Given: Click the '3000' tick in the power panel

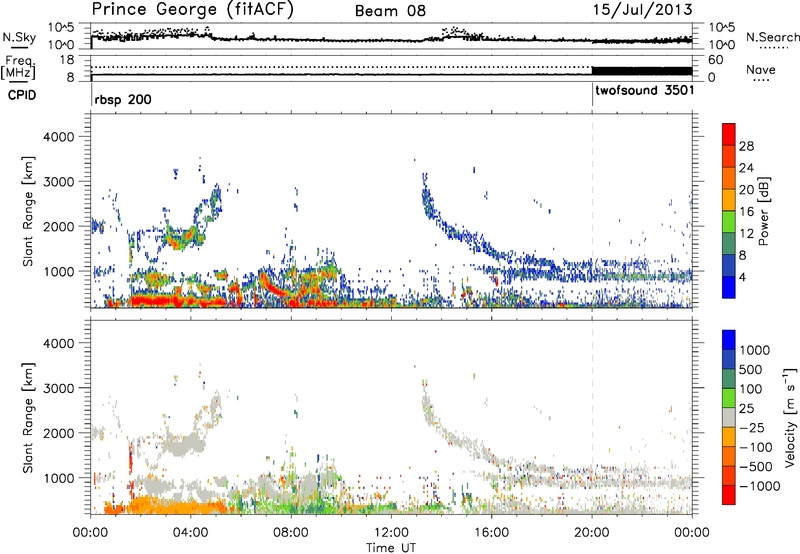Looking at the screenshot, I should point(59,182).
